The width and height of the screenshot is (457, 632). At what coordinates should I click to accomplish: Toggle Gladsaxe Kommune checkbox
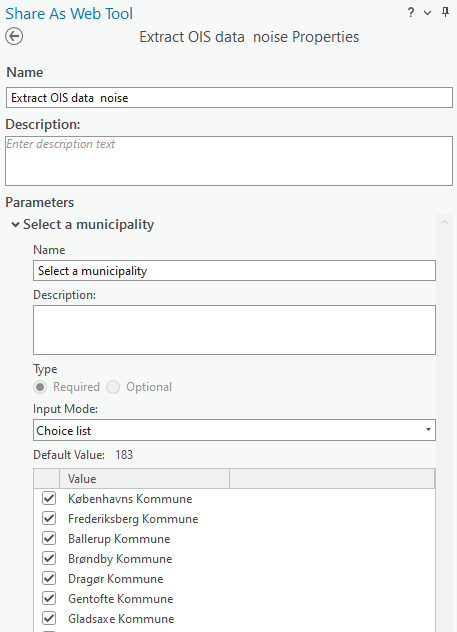click(49, 618)
